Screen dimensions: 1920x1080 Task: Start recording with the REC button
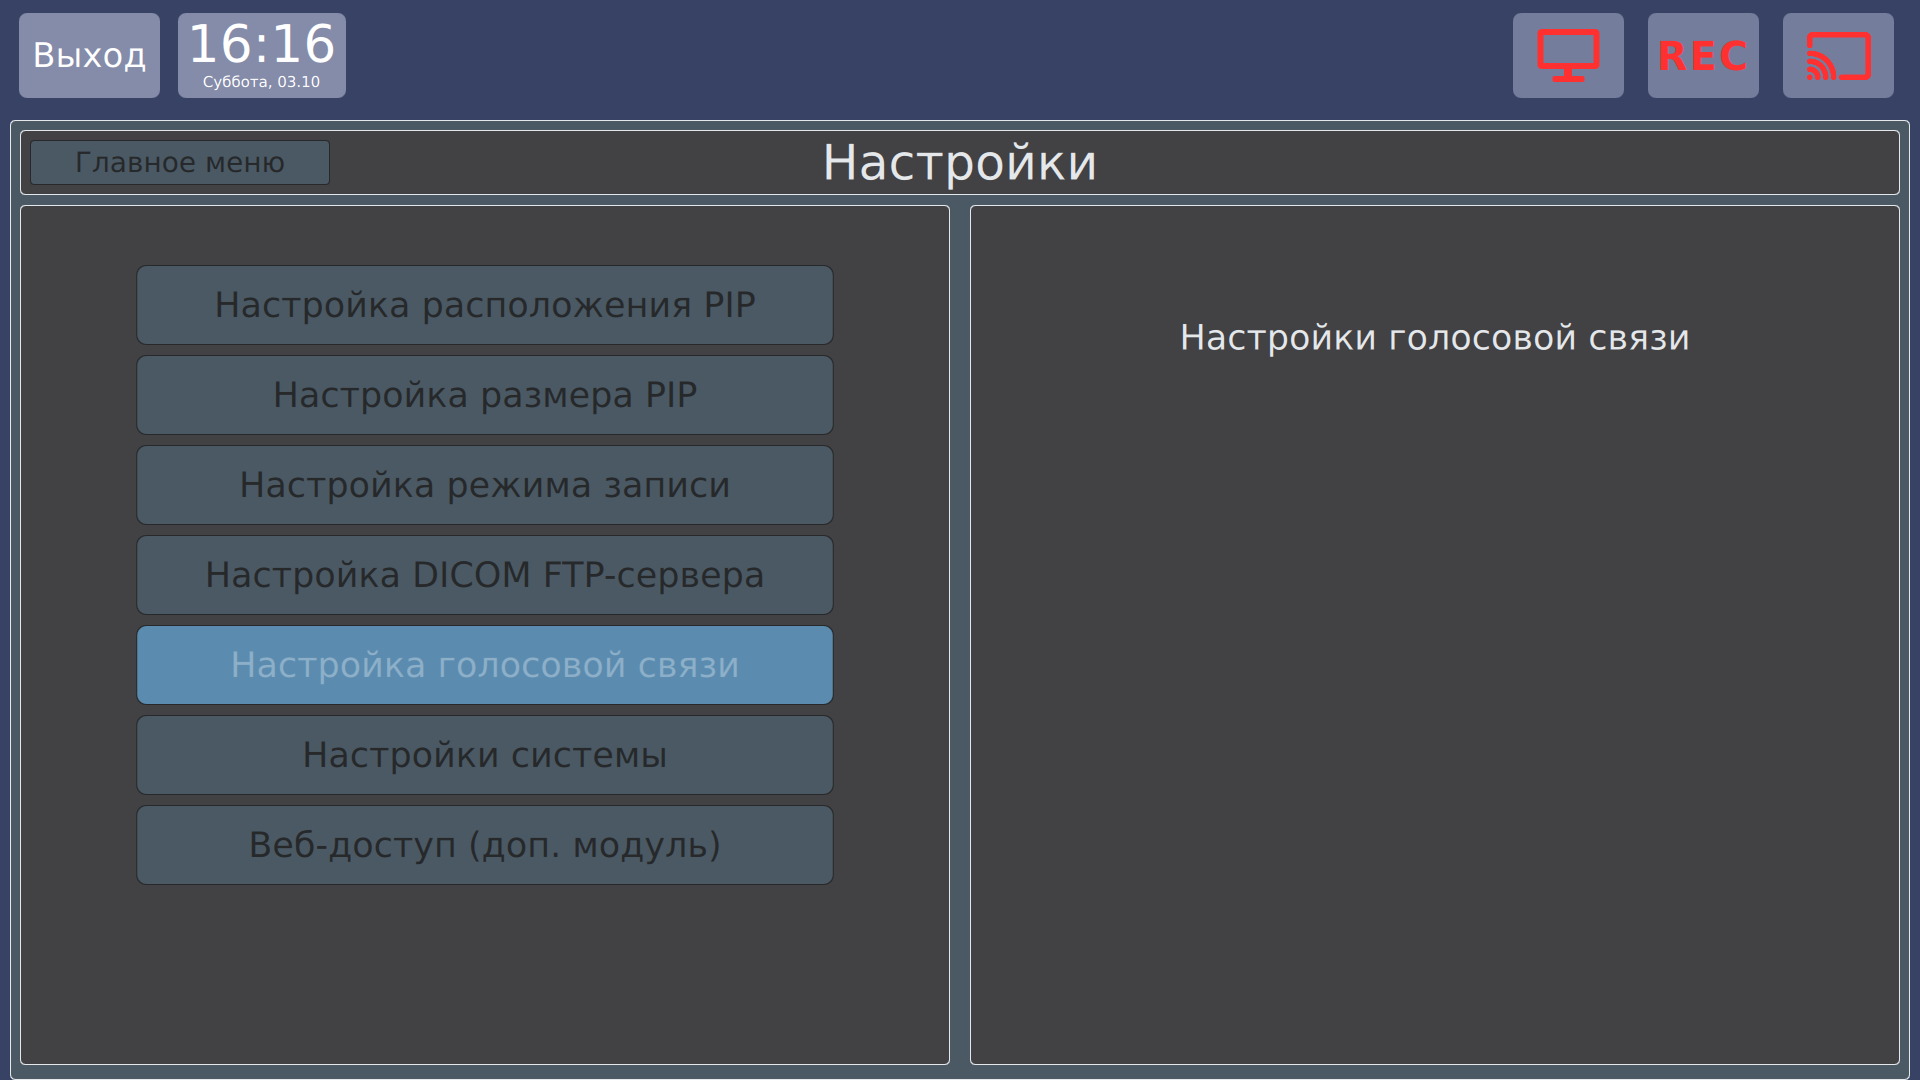[x=1703, y=55]
